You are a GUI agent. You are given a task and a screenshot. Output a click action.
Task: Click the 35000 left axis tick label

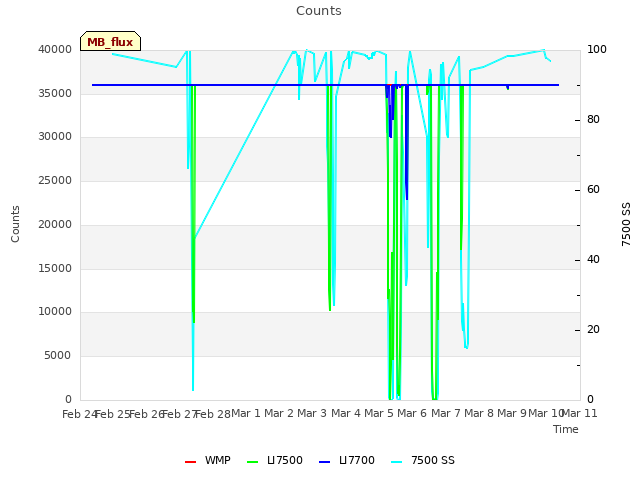tap(55, 93)
